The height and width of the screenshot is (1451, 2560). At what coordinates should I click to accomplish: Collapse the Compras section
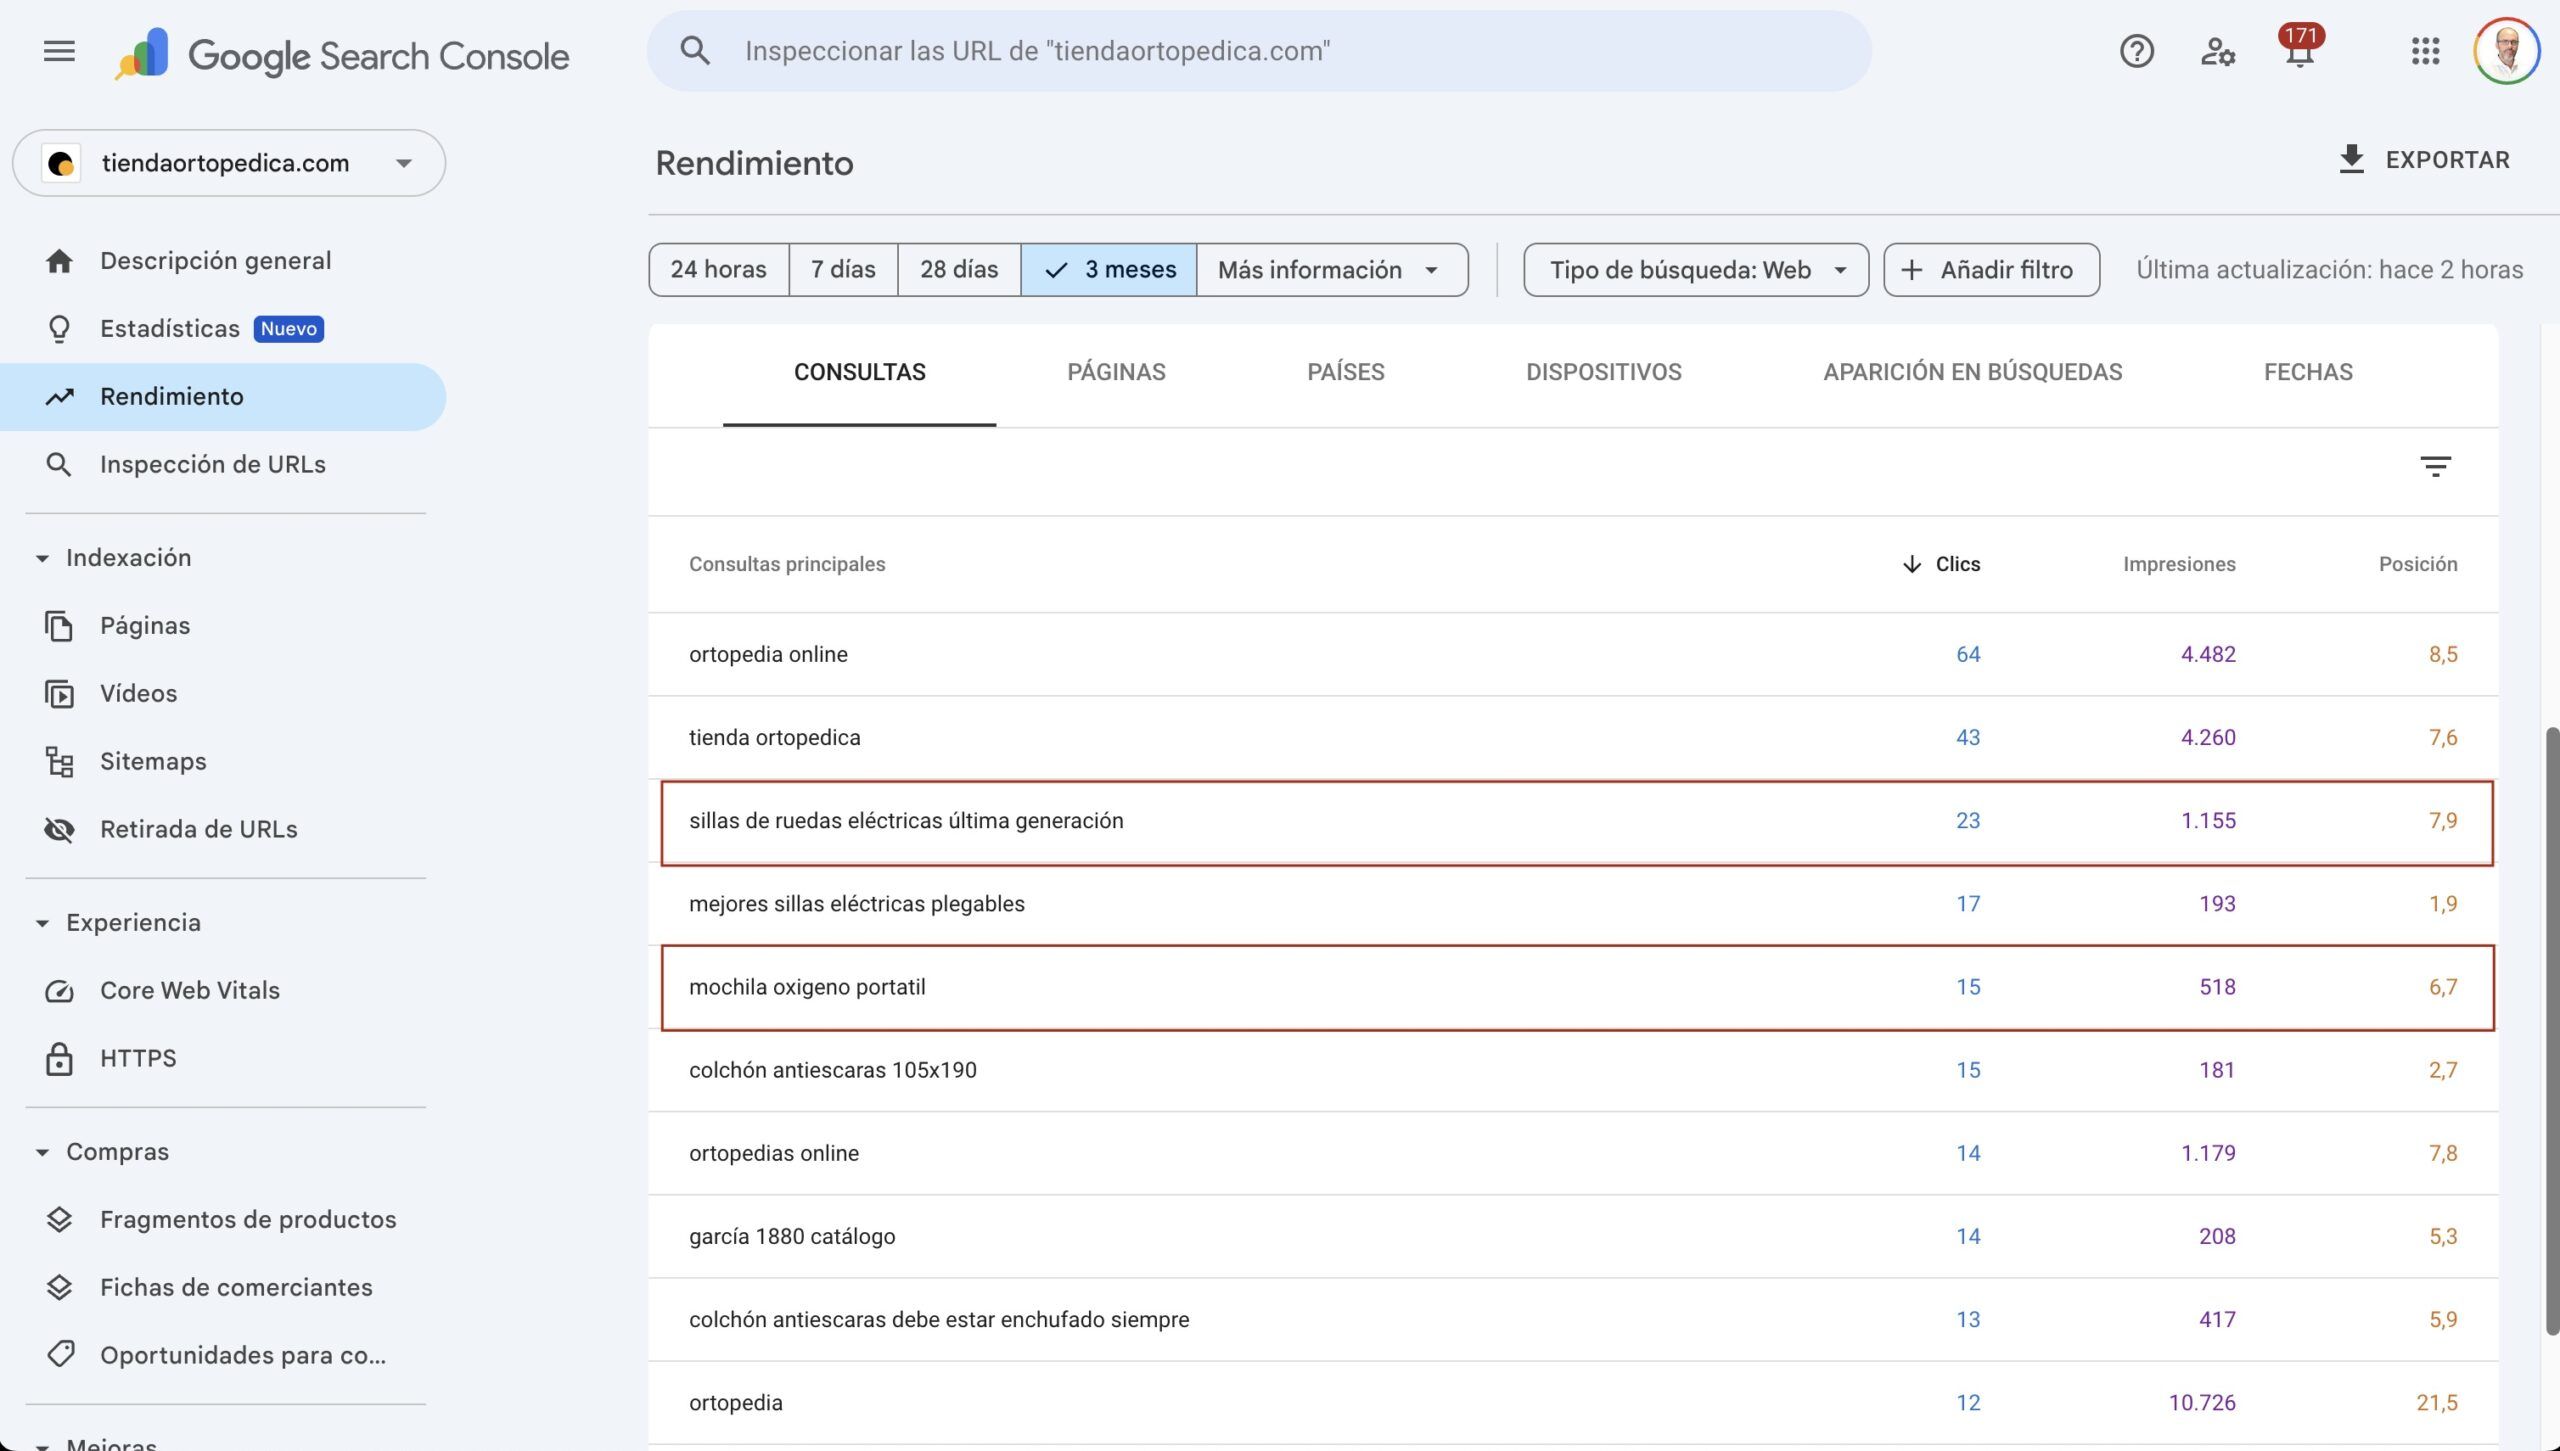coord(102,1152)
